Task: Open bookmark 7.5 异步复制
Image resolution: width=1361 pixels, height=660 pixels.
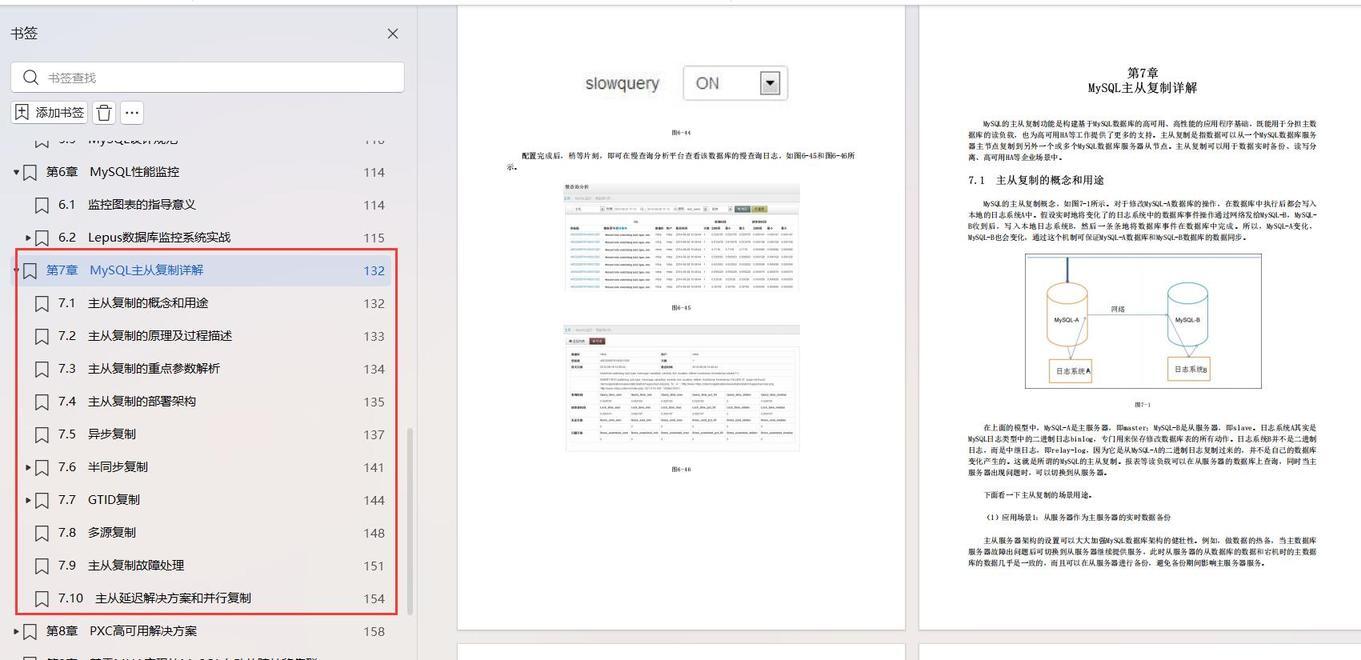Action: [97, 434]
